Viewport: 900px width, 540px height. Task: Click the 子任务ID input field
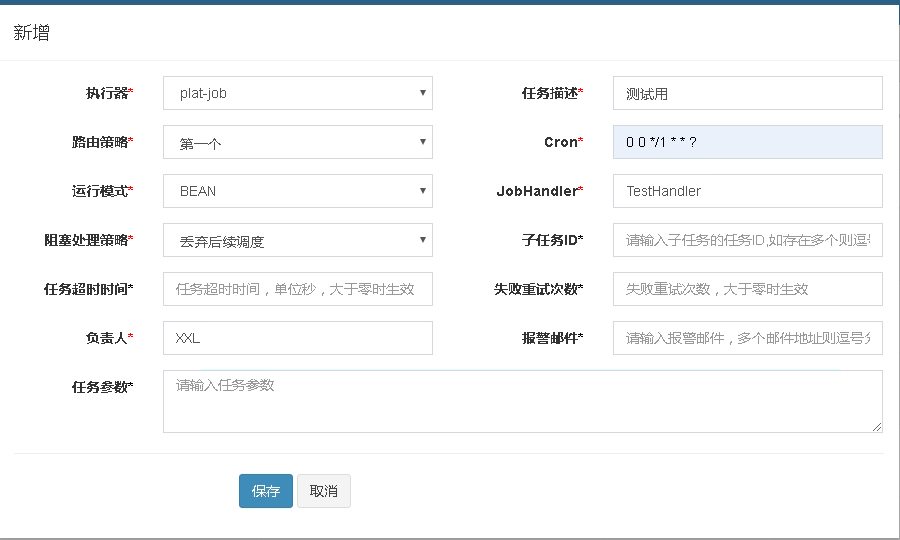pos(747,240)
